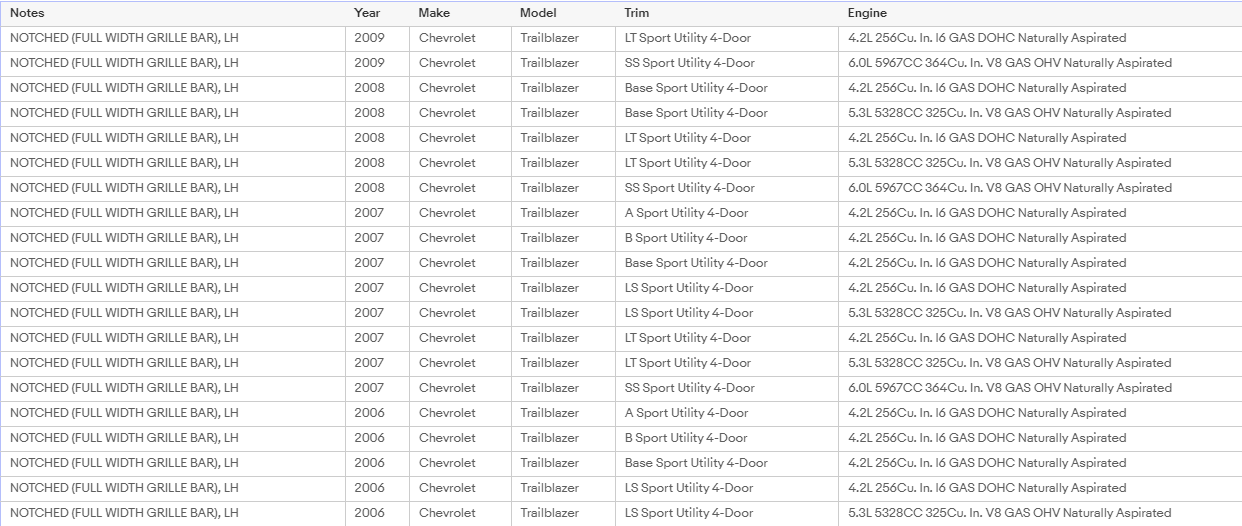Viewport: 1242px width, 526px height.
Task: Click 5.3L V8 engine for 2008 LT trim
Action: pos(1010,163)
